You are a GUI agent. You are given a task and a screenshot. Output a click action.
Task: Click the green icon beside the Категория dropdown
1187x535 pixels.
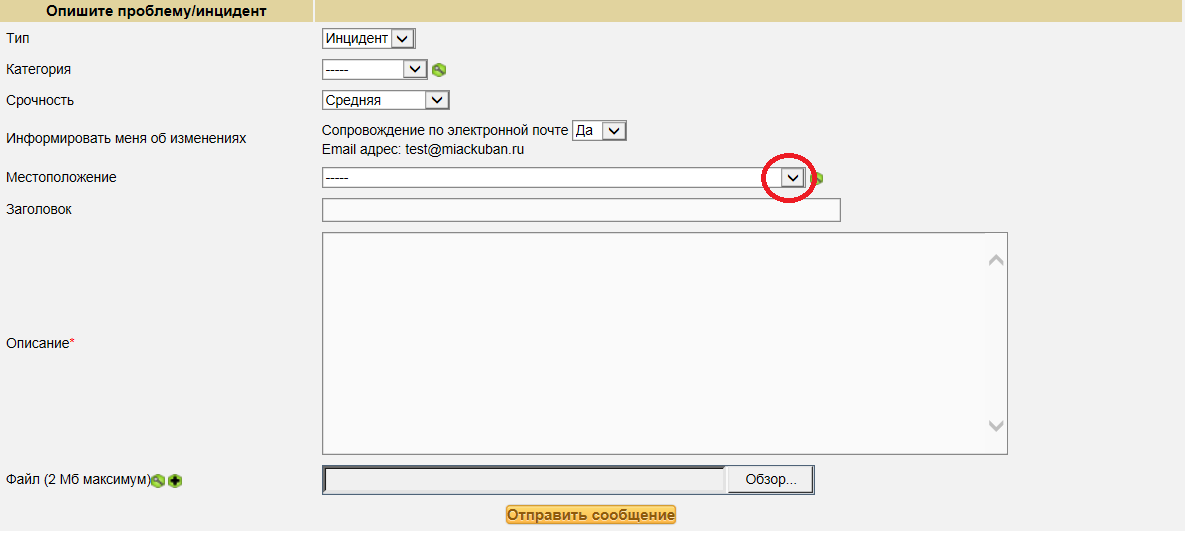(x=438, y=70)
